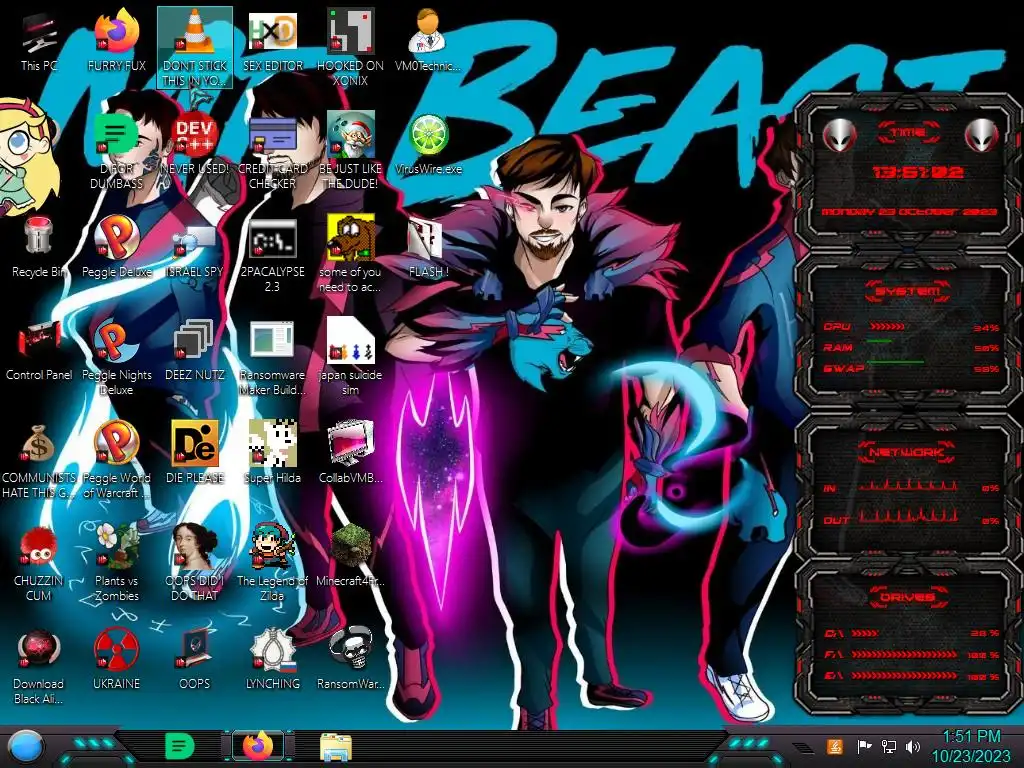Image resolution: width=1024 pixels, height=768 pixels.
Task: Open the cartoon dog icon shortcut
Action: [x=350, y=255]
